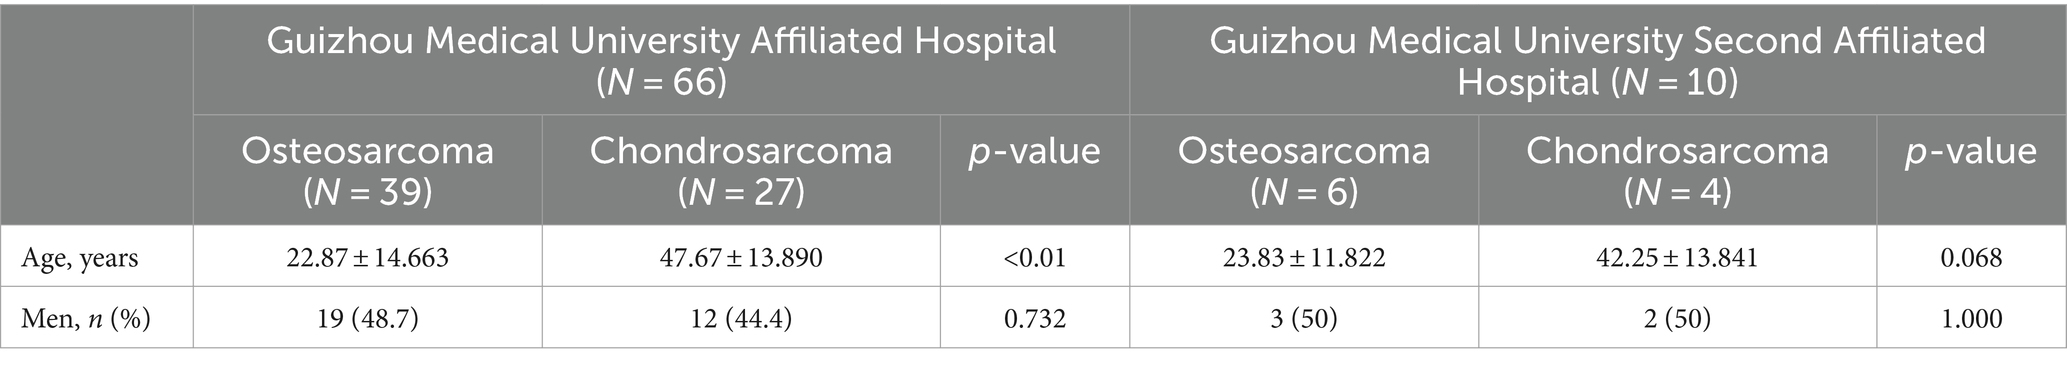Select the <0.01 p-value cell
The width and height of the screenshot is (2067, 366).
[1035, 258]
